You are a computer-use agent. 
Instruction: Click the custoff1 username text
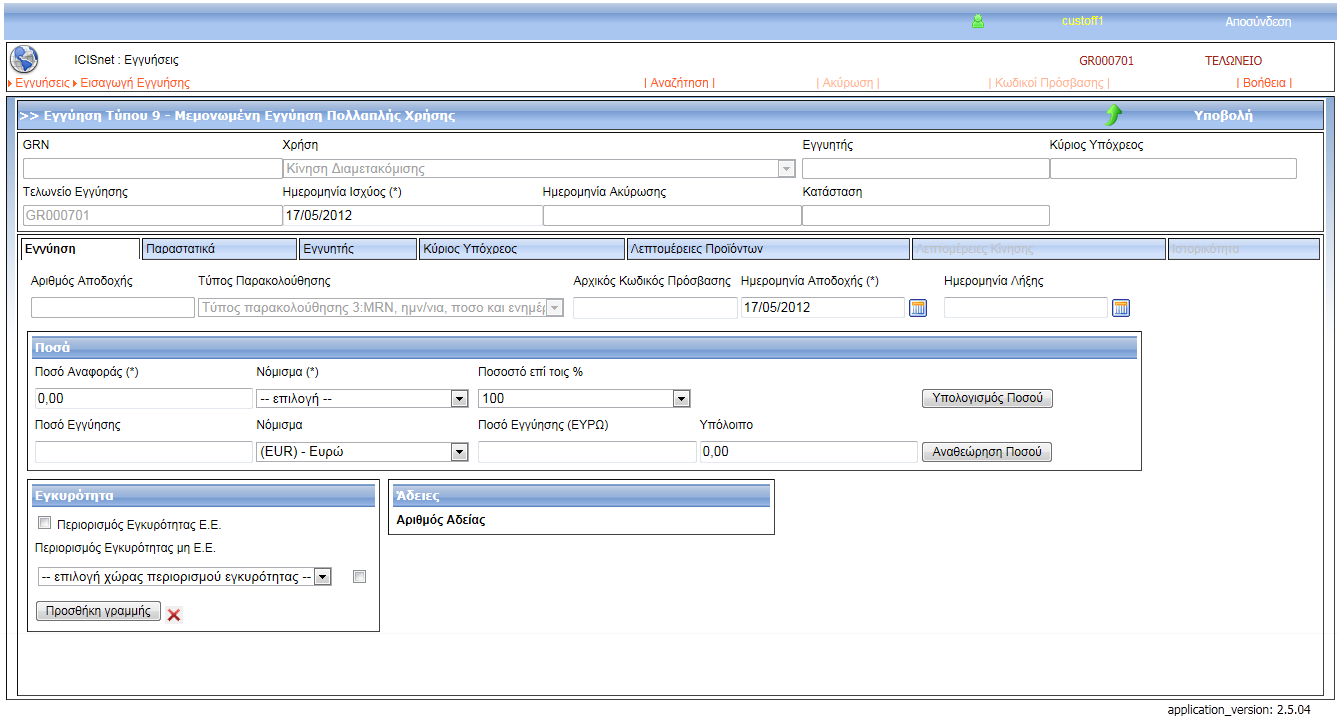(1082, 21)
